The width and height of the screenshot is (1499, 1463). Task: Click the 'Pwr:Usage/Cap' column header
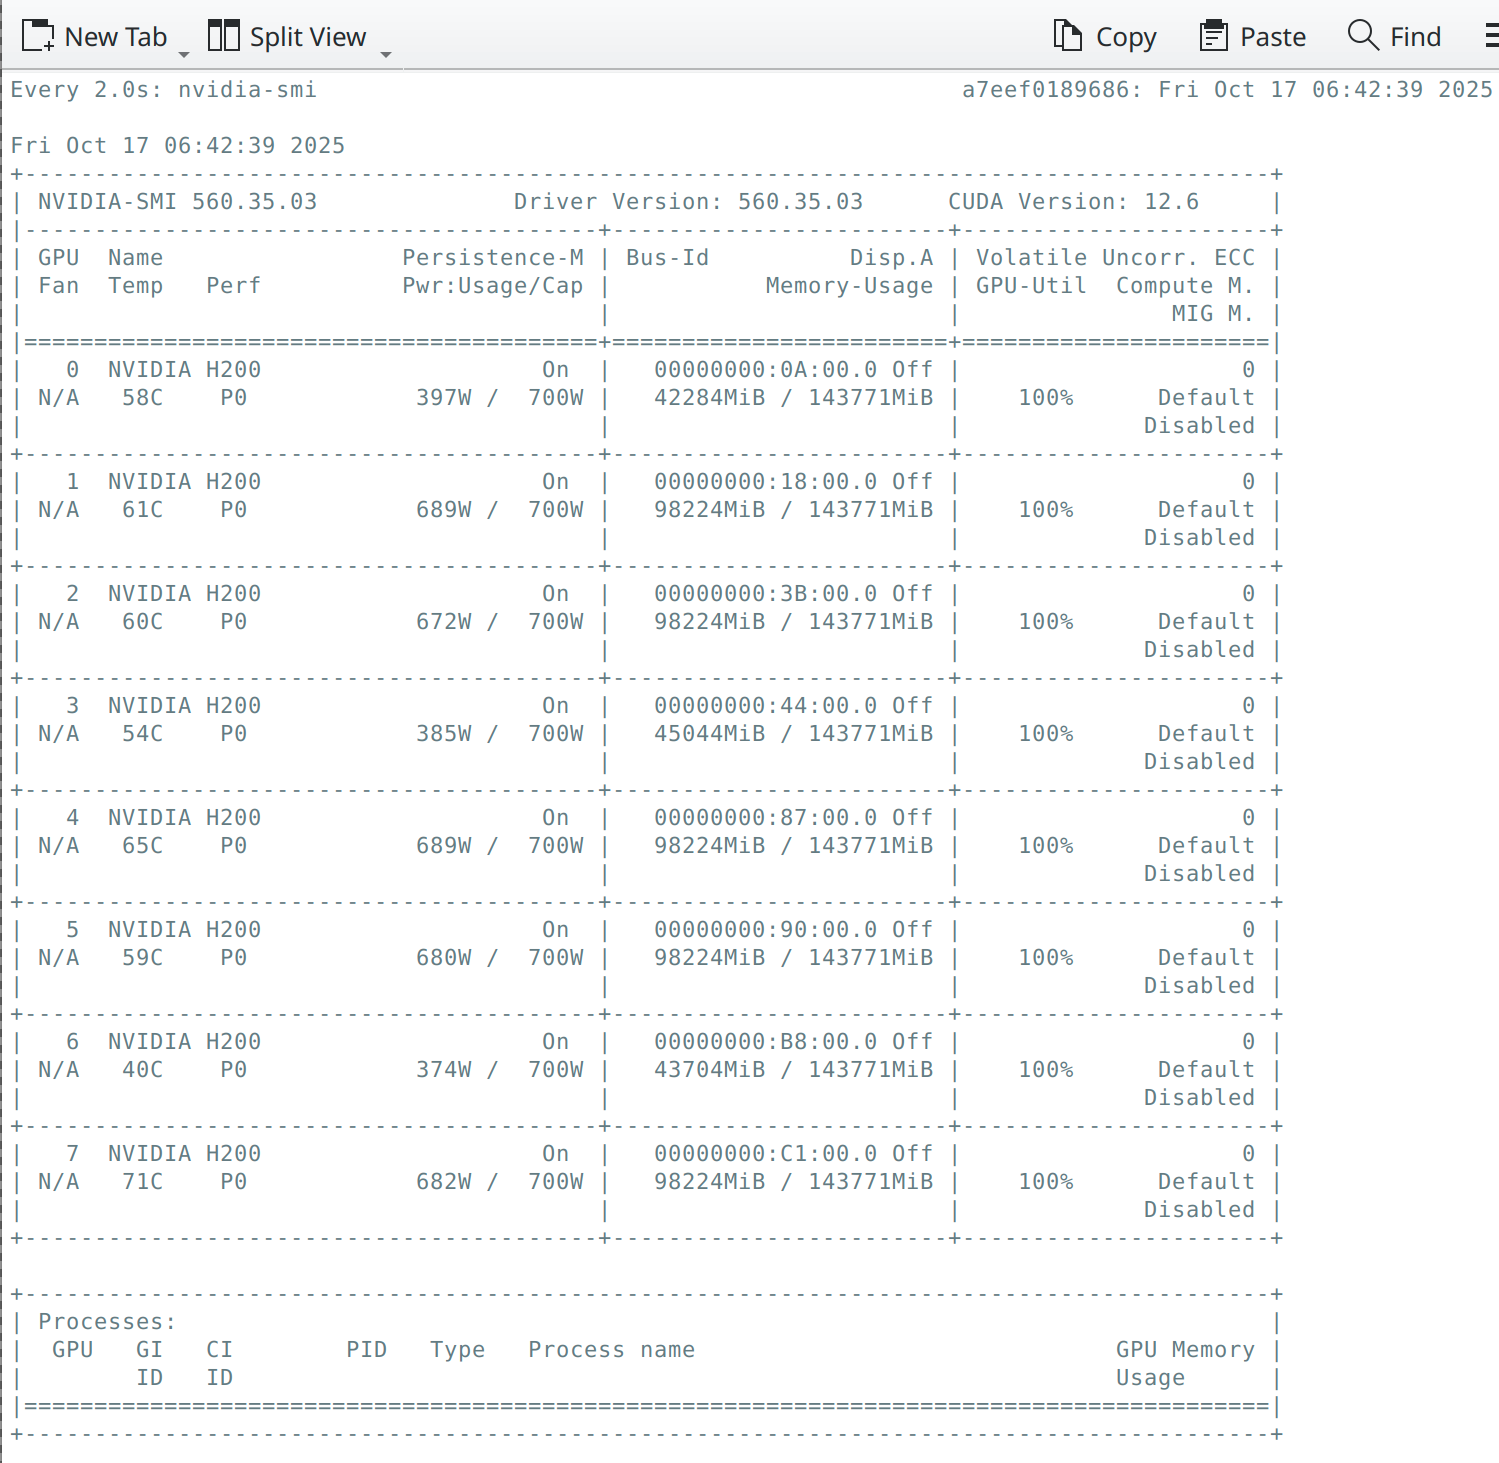(493, 286)
